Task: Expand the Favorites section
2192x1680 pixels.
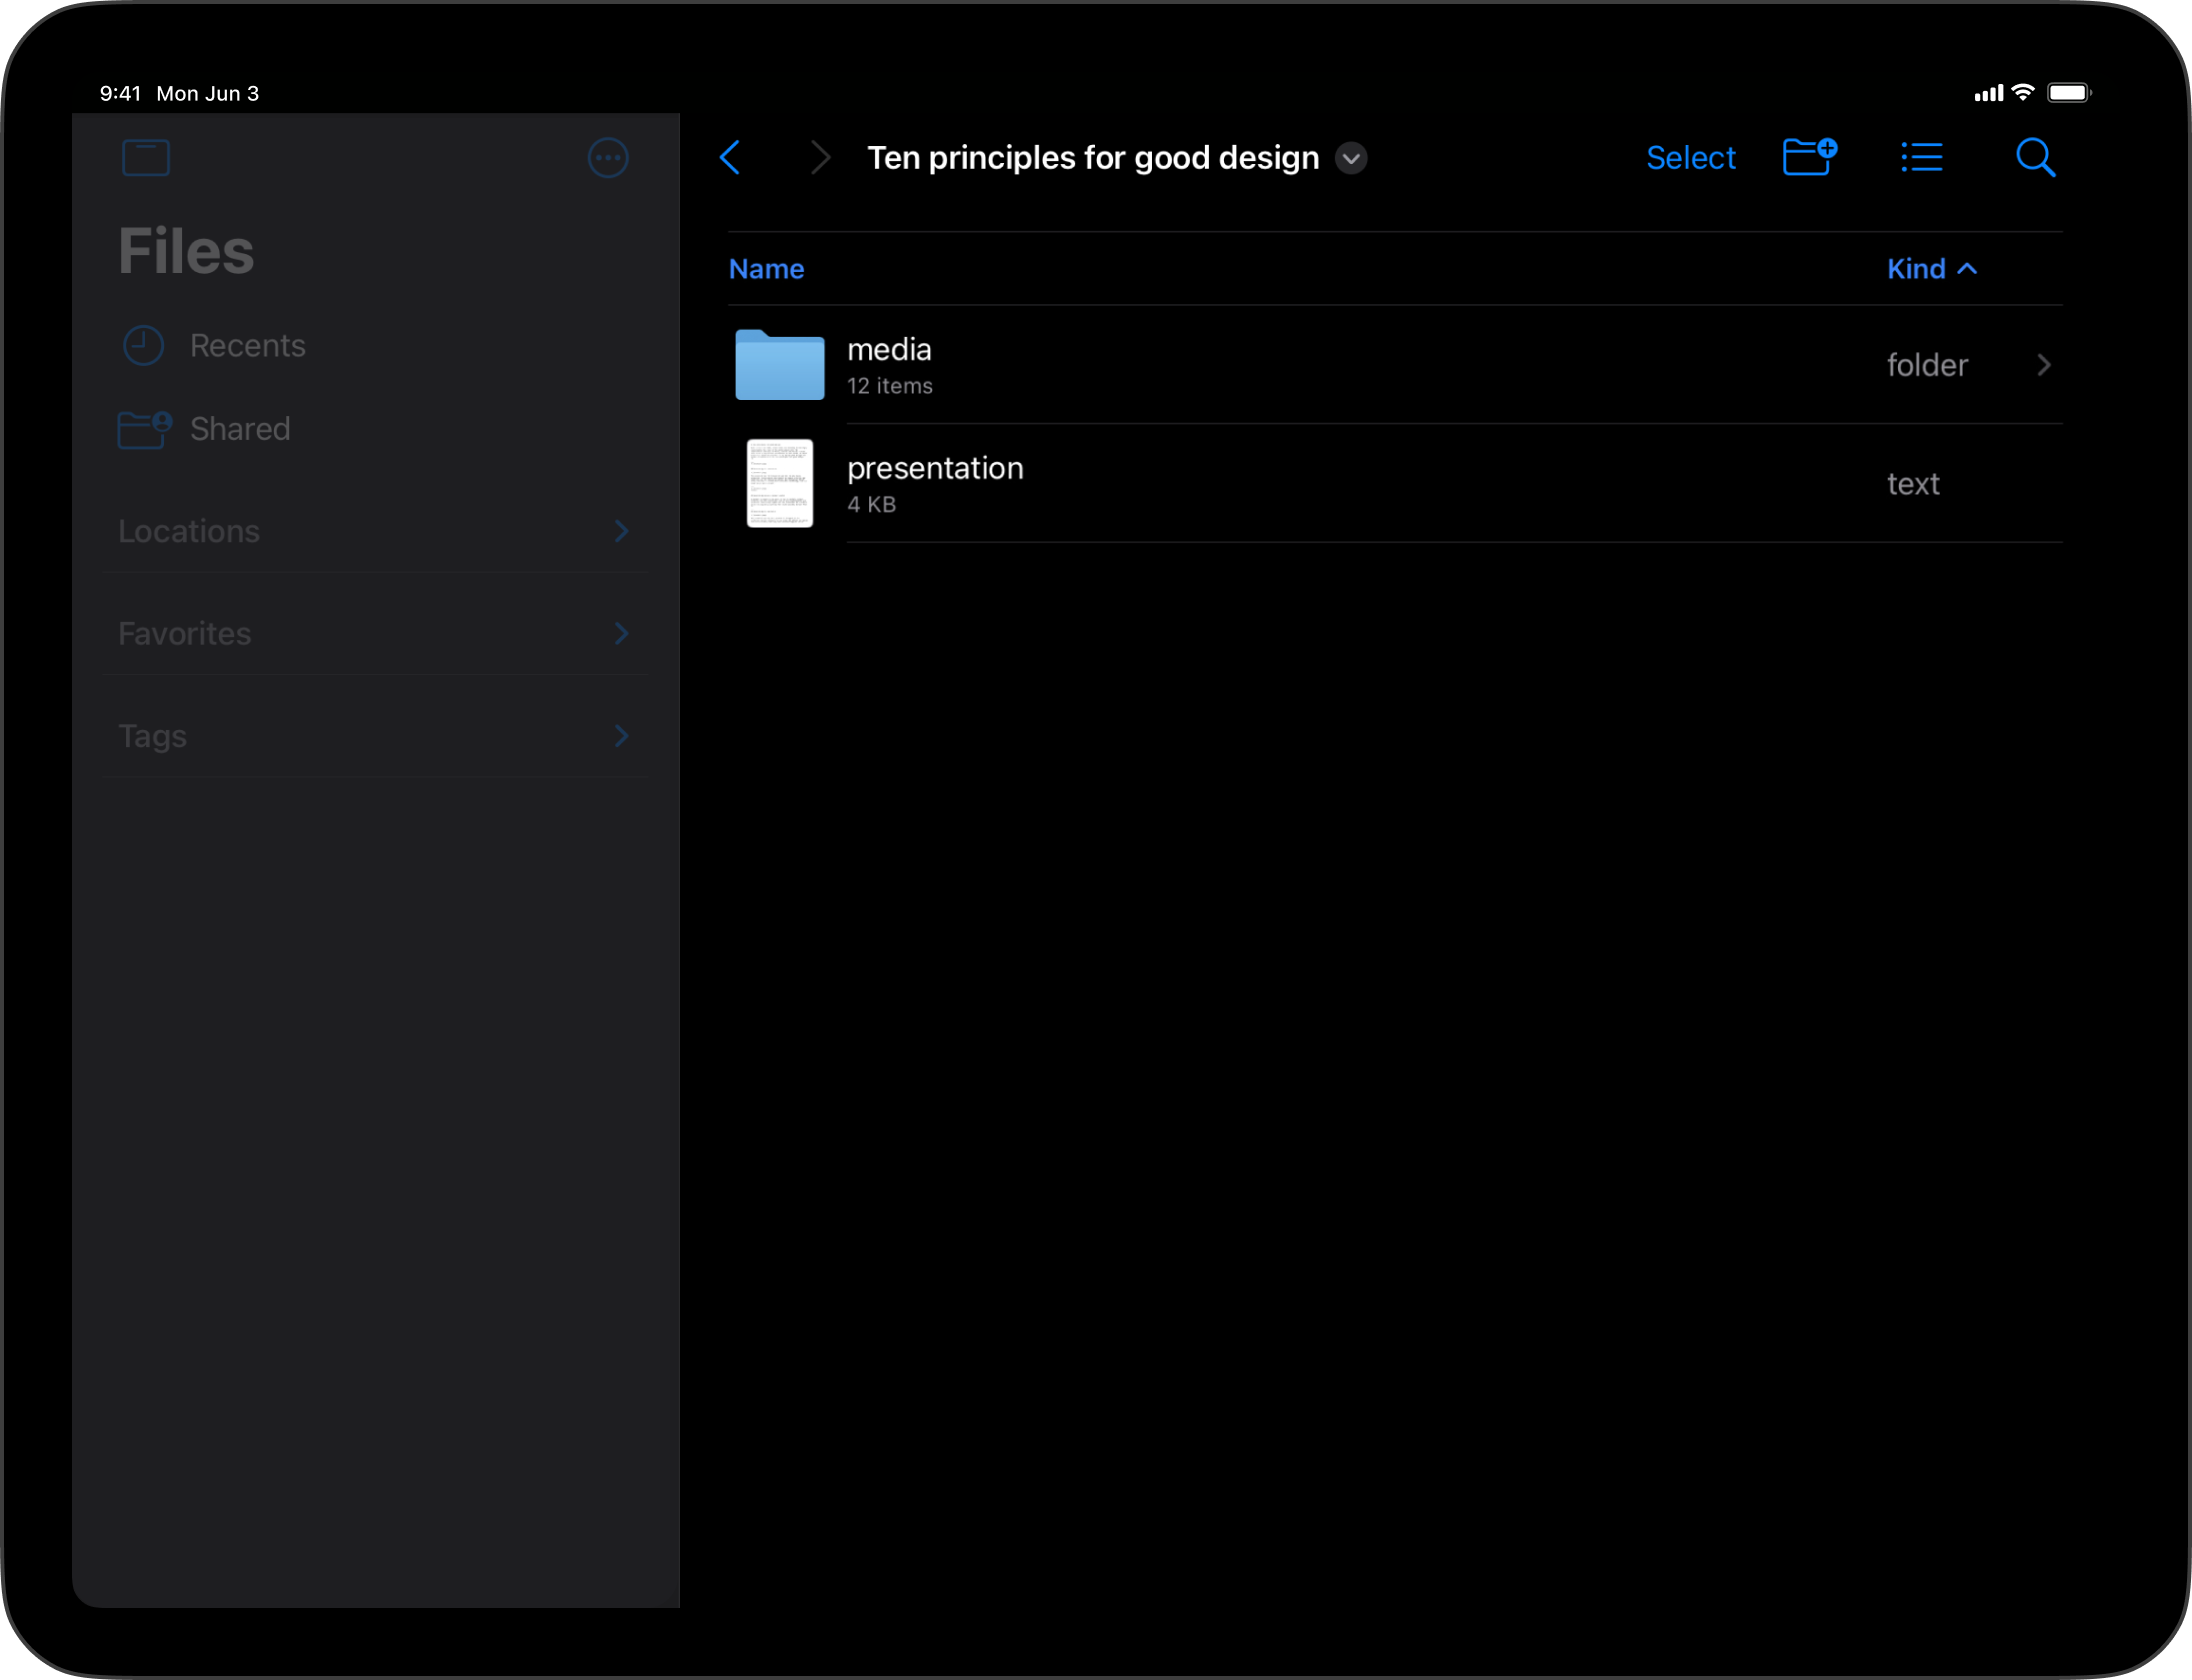Action: click(x=627, y=634)
